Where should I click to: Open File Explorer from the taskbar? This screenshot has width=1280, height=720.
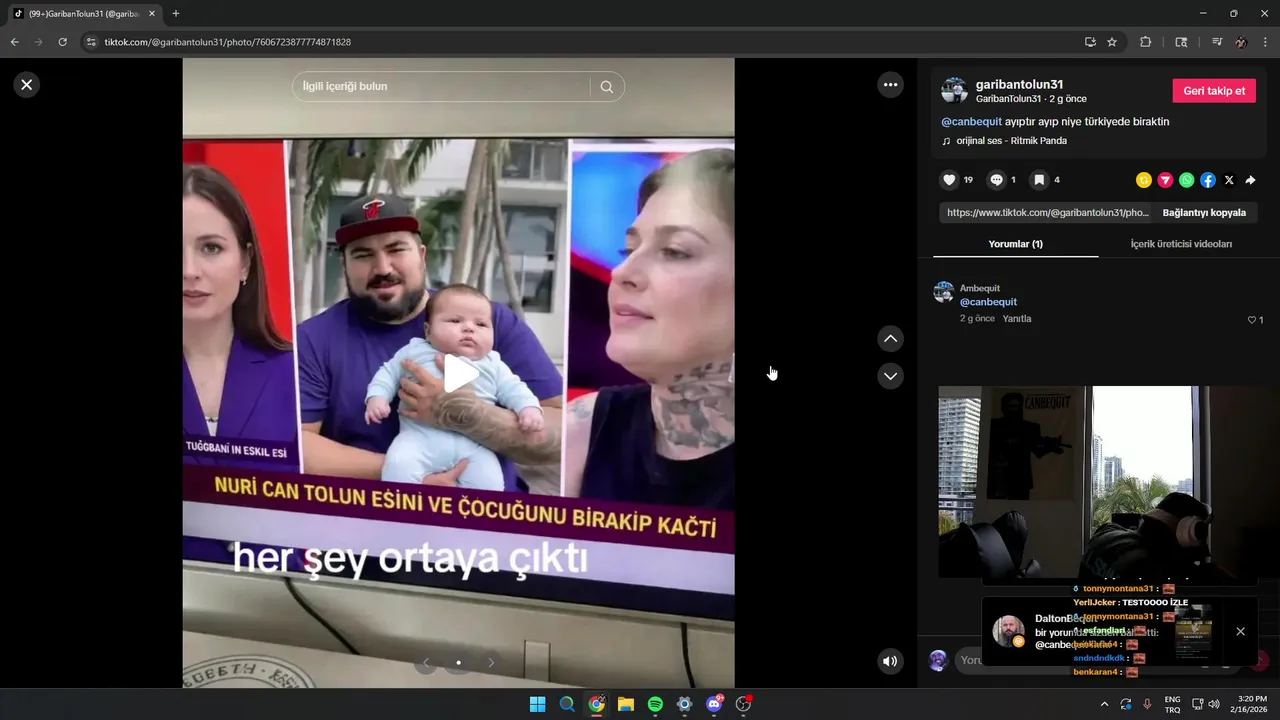coord(626,704)
